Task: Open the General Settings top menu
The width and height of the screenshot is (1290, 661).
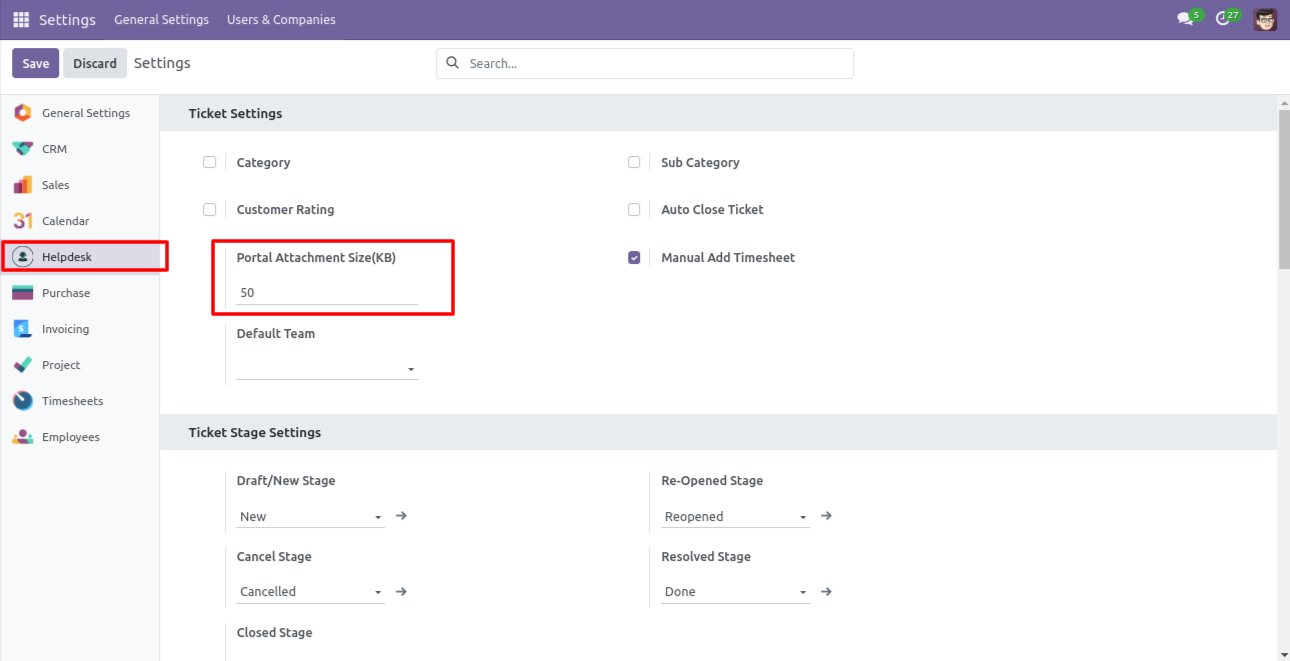Action: [161, 19]
